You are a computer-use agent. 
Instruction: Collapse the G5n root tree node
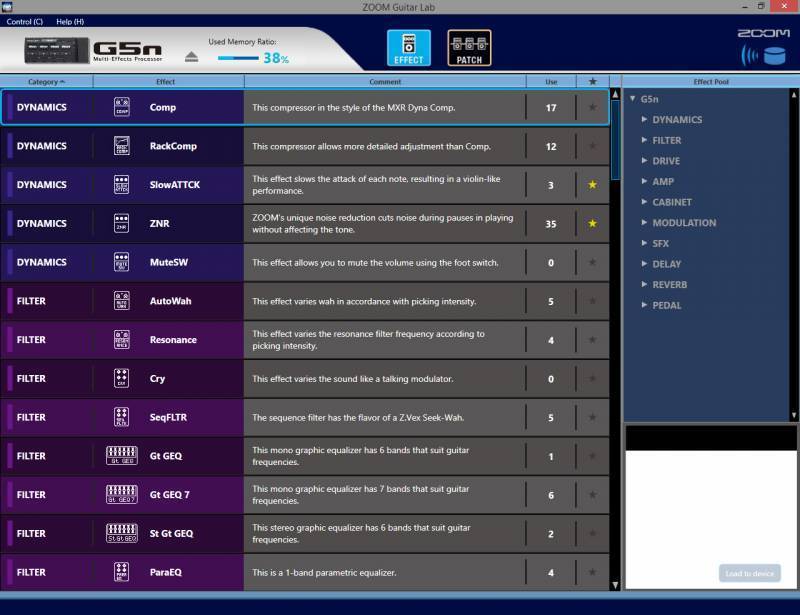(633, 99)
